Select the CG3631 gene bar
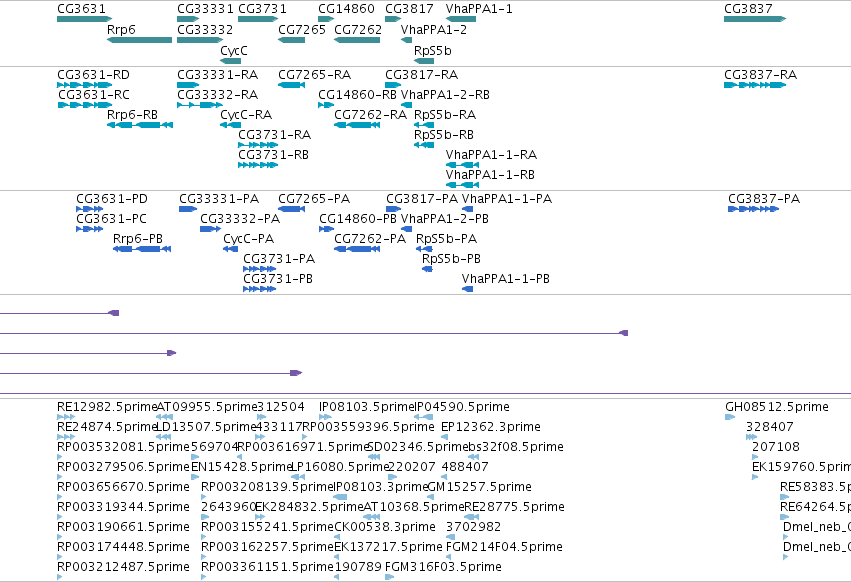 coord(84,19)
